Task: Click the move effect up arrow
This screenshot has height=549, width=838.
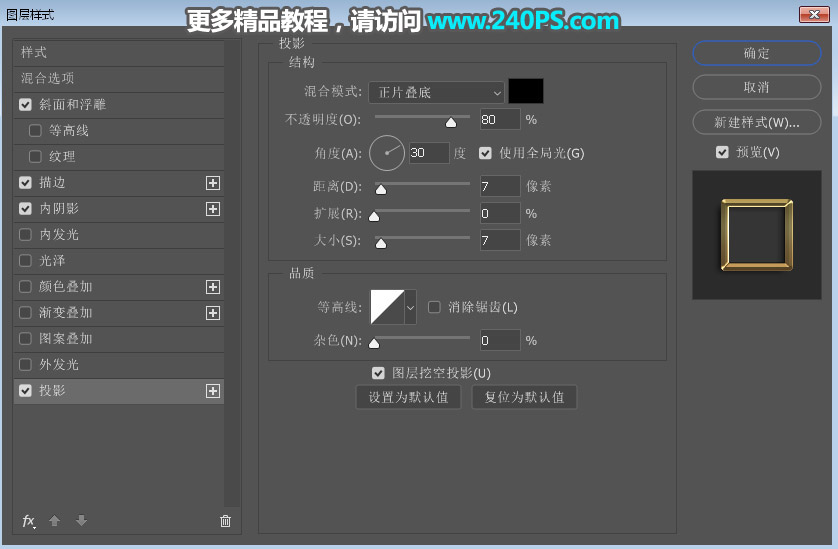Action: pyautogui.click(x=55, y=521)
